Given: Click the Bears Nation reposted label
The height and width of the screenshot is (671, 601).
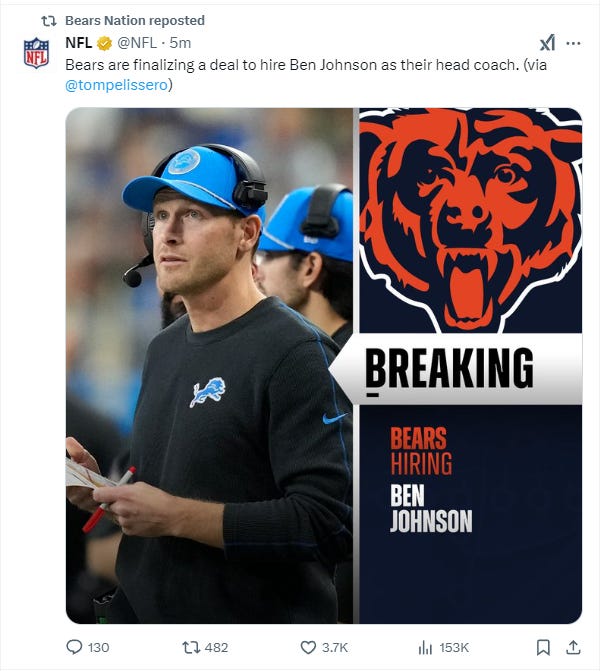Looking at the screenshot, I should click(135, 21).
